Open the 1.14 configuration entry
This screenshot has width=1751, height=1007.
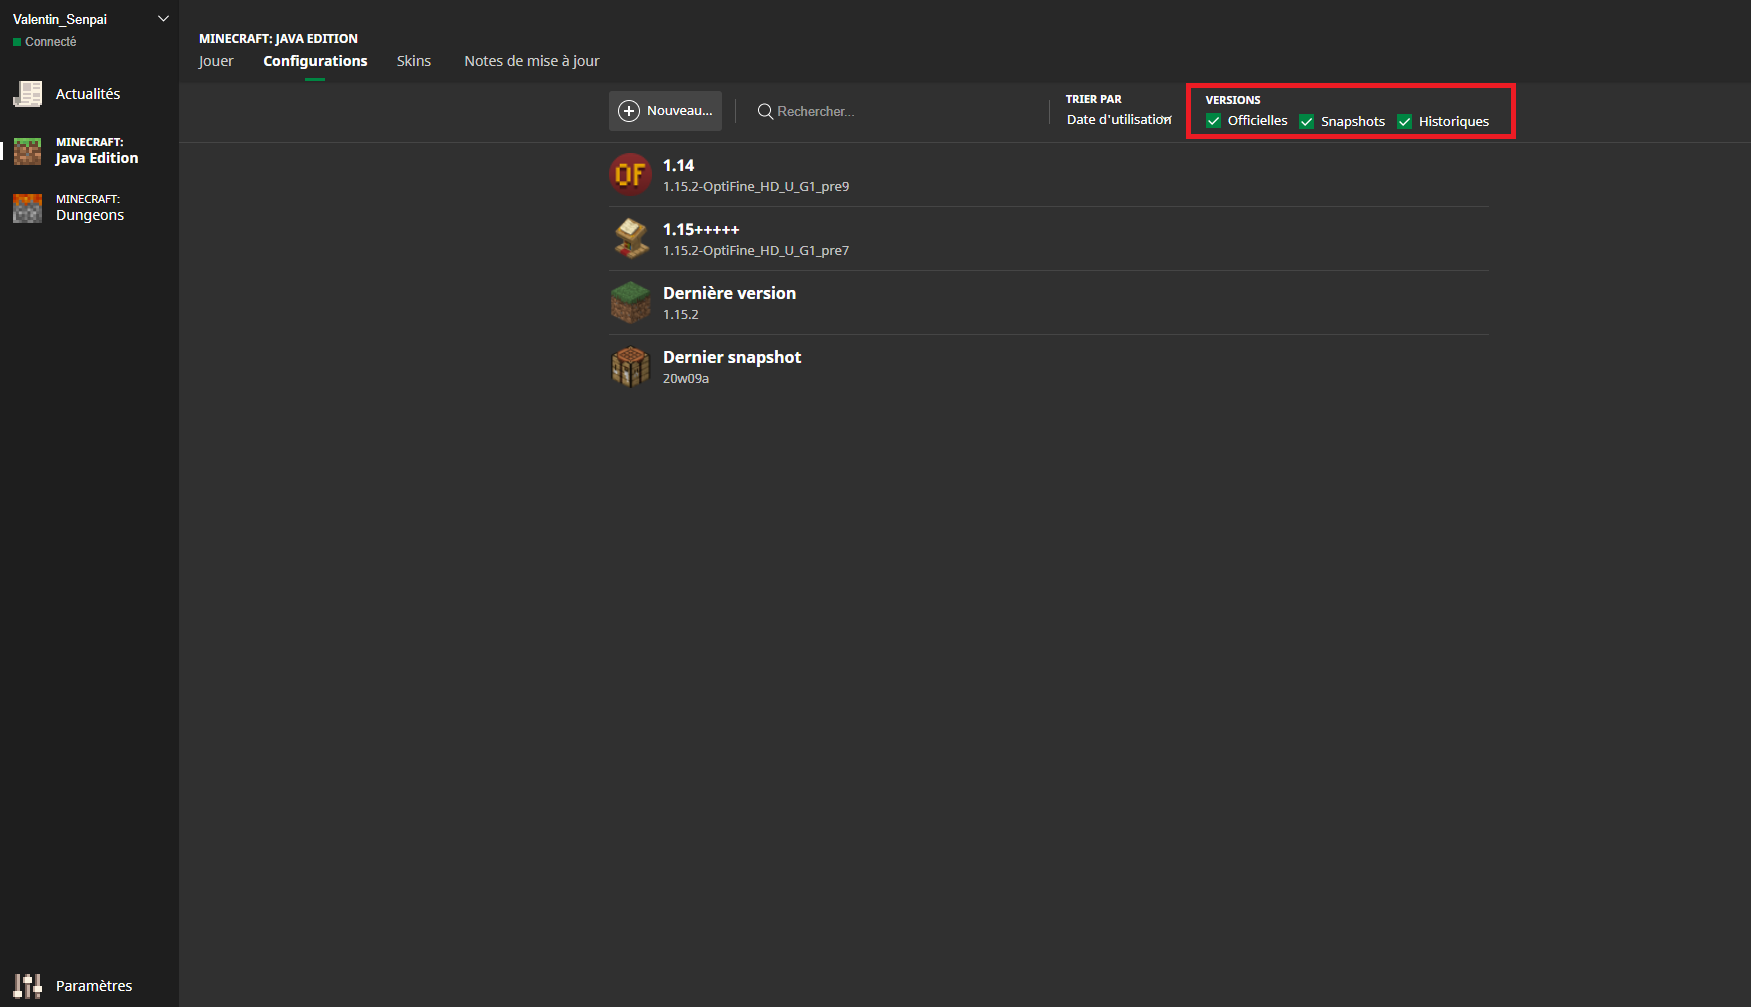[1049, 175]
